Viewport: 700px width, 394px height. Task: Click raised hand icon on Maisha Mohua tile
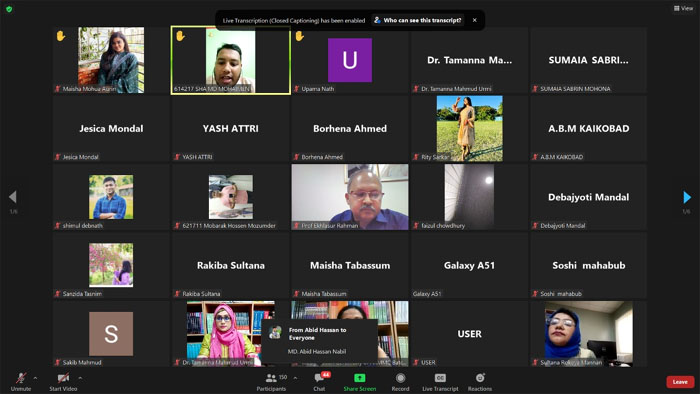[x=61, y=36]
